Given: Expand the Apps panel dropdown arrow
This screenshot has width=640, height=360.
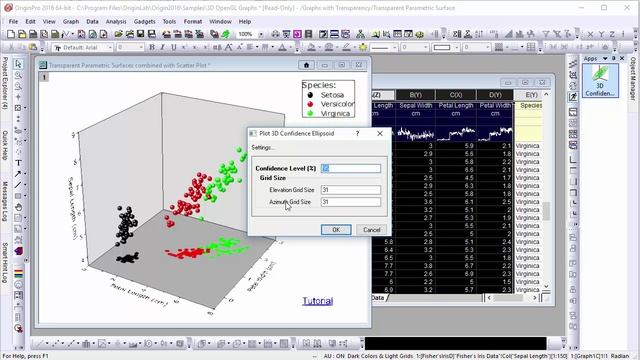Looking at the screenshot, I should [x=605, y=58].
